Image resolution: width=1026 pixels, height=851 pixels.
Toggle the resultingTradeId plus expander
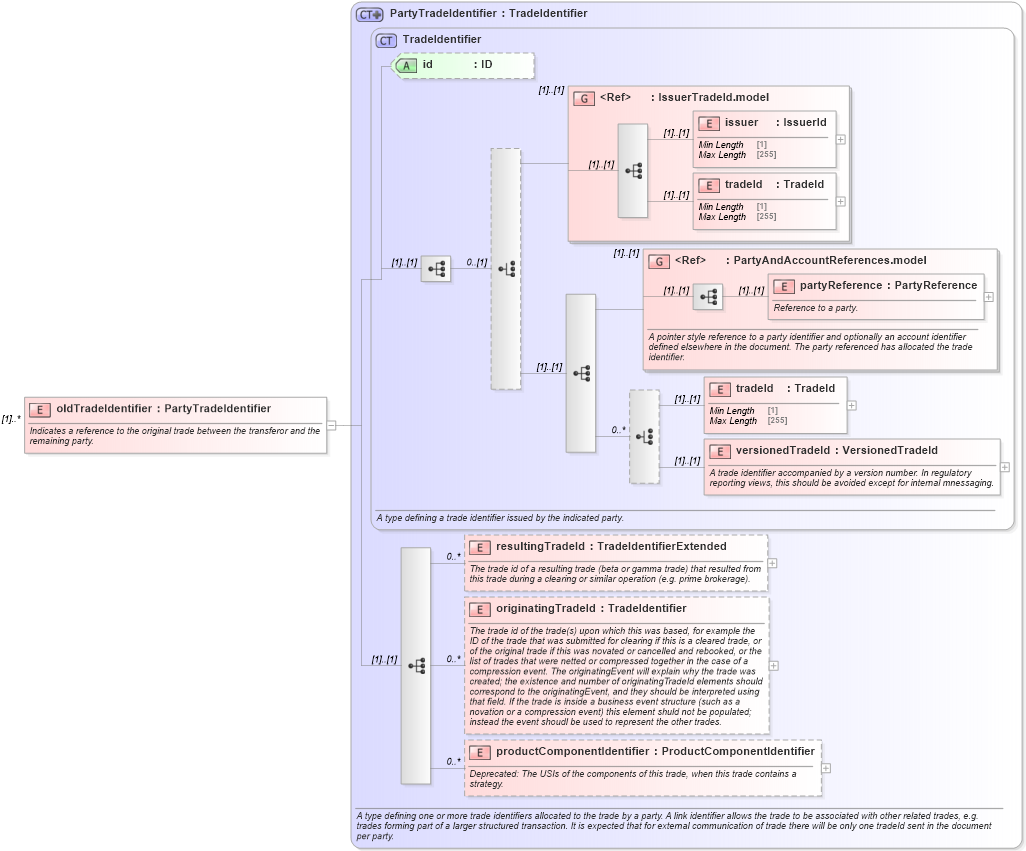pos(773,562)
